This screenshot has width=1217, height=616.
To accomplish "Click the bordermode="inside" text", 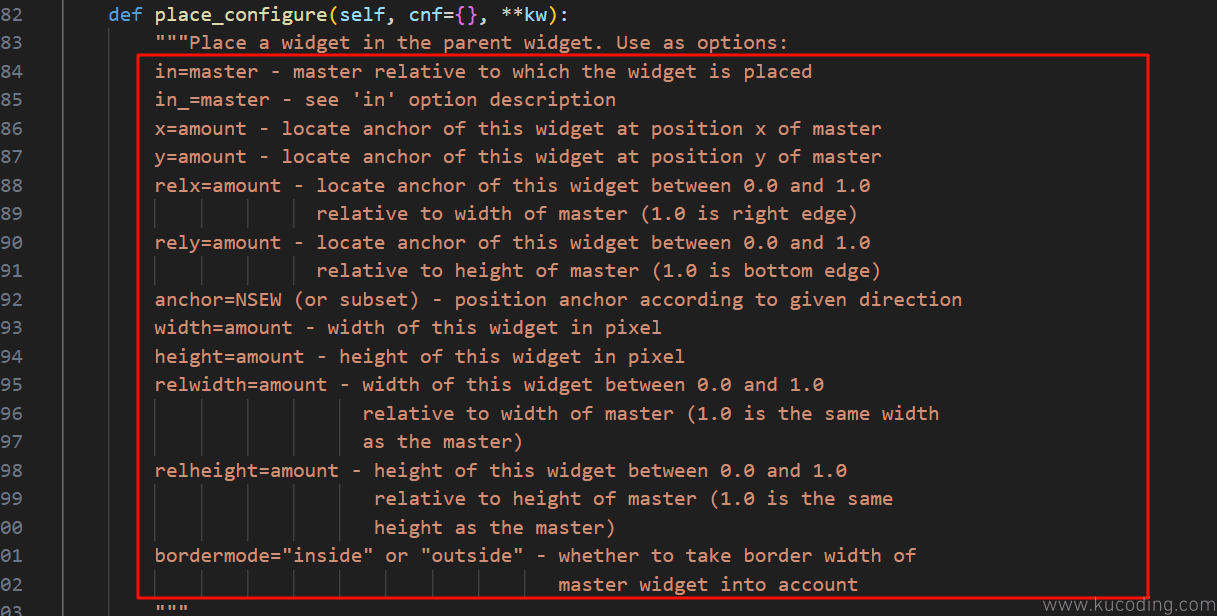I will coord(265,556).
